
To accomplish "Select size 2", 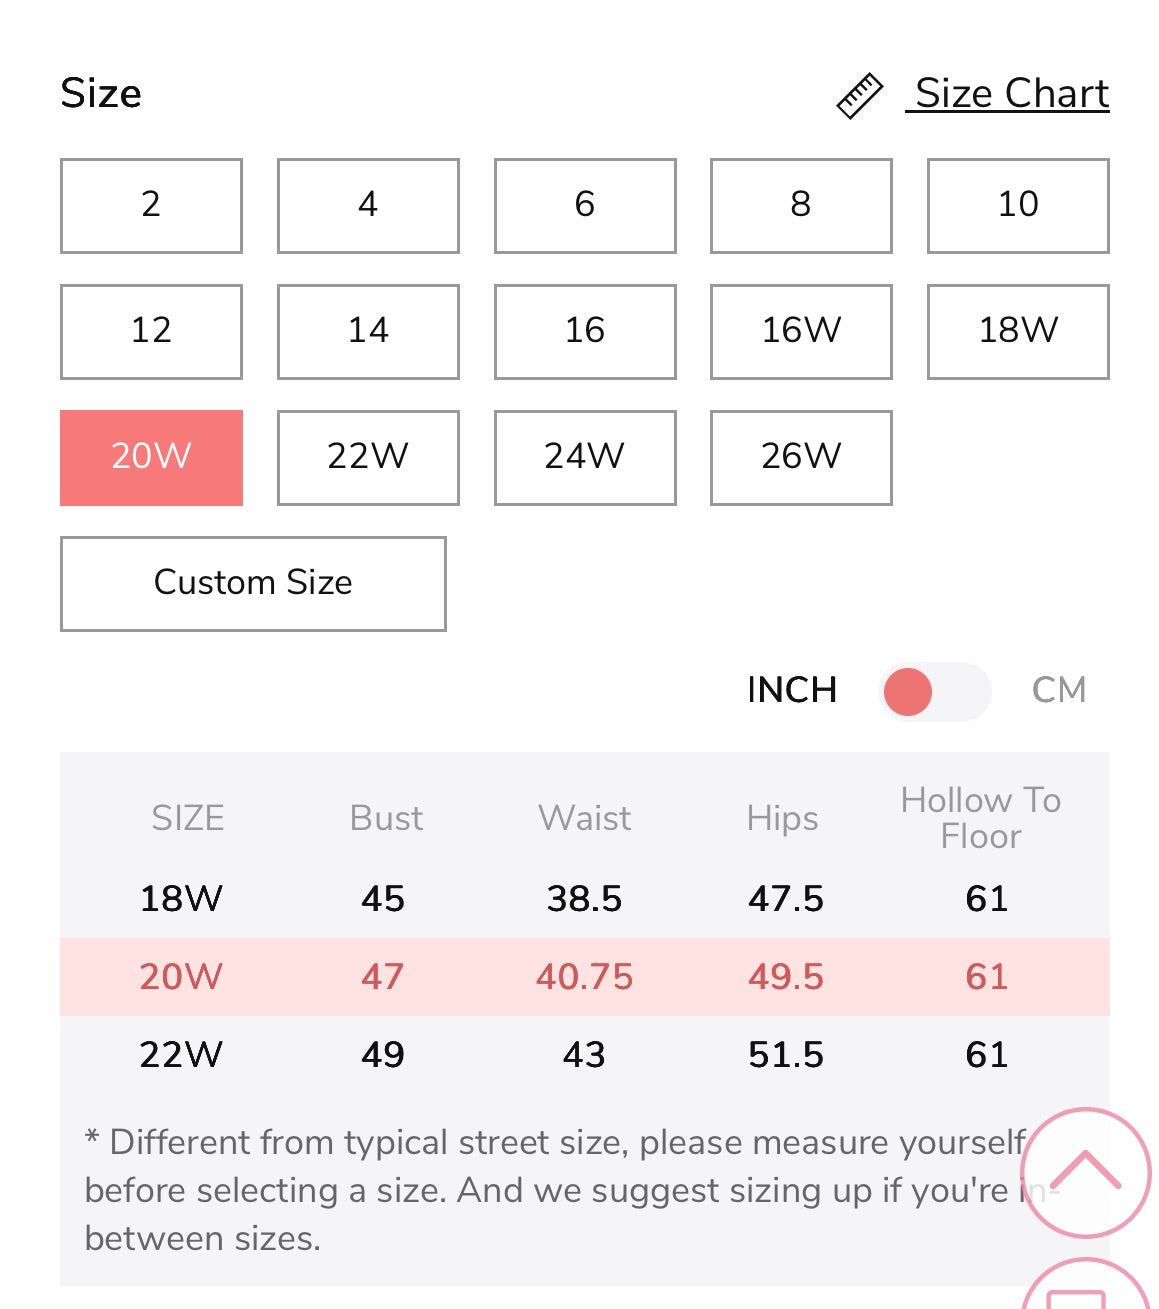I will click(x=151, y=205).
